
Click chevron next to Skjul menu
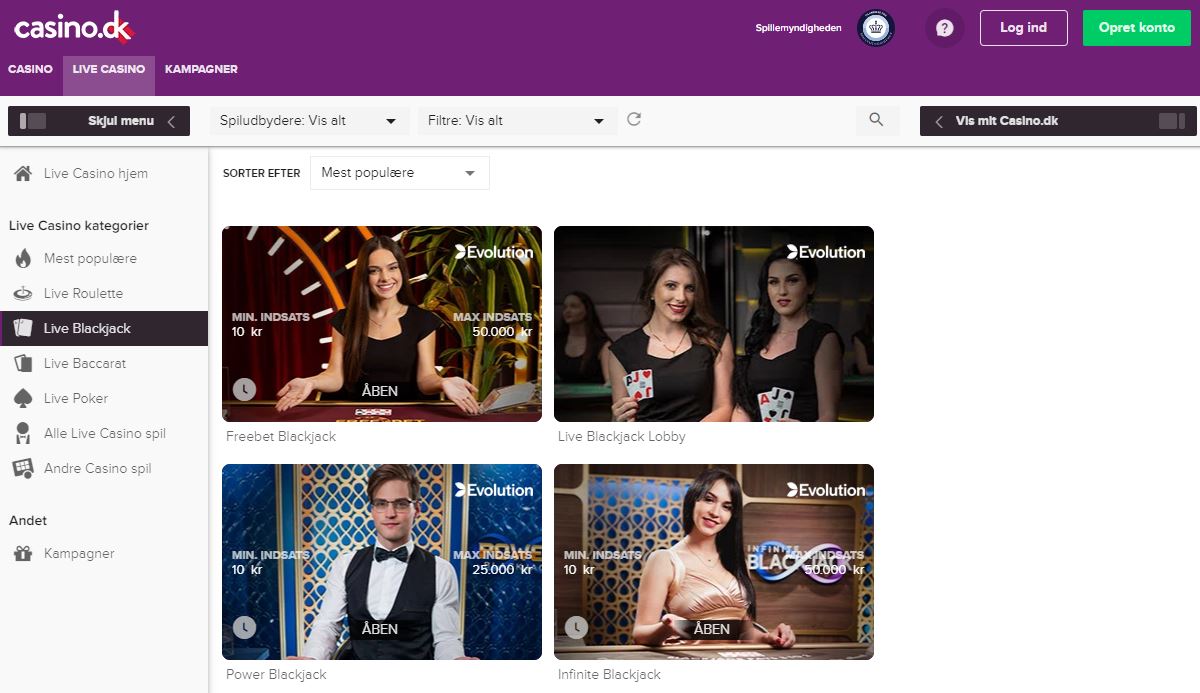(x=171, y=121)
